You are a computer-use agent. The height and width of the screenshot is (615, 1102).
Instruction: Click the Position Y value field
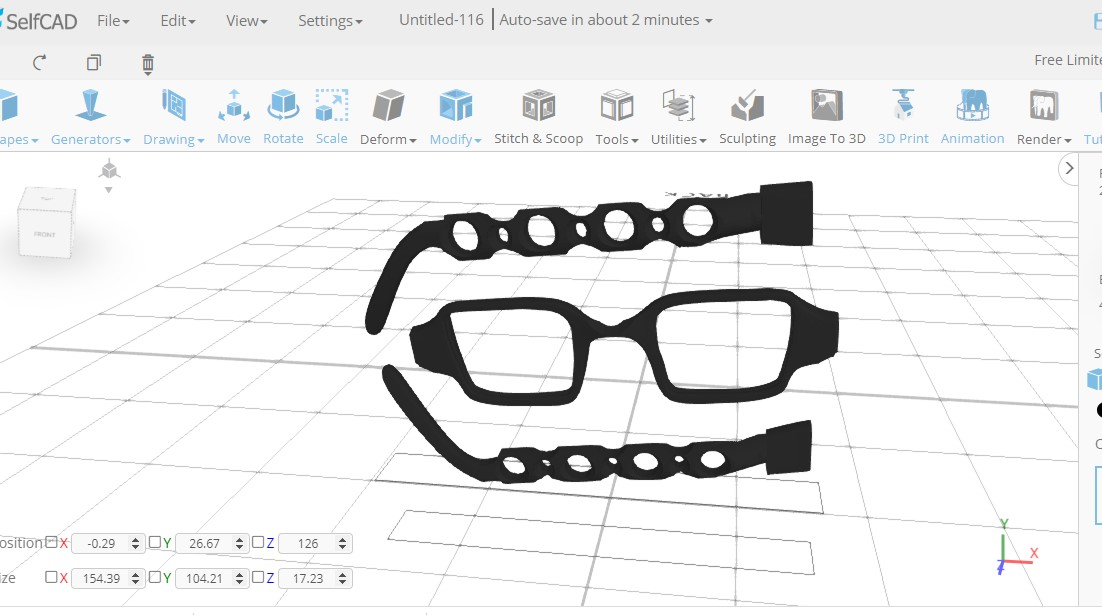(205, 543)
